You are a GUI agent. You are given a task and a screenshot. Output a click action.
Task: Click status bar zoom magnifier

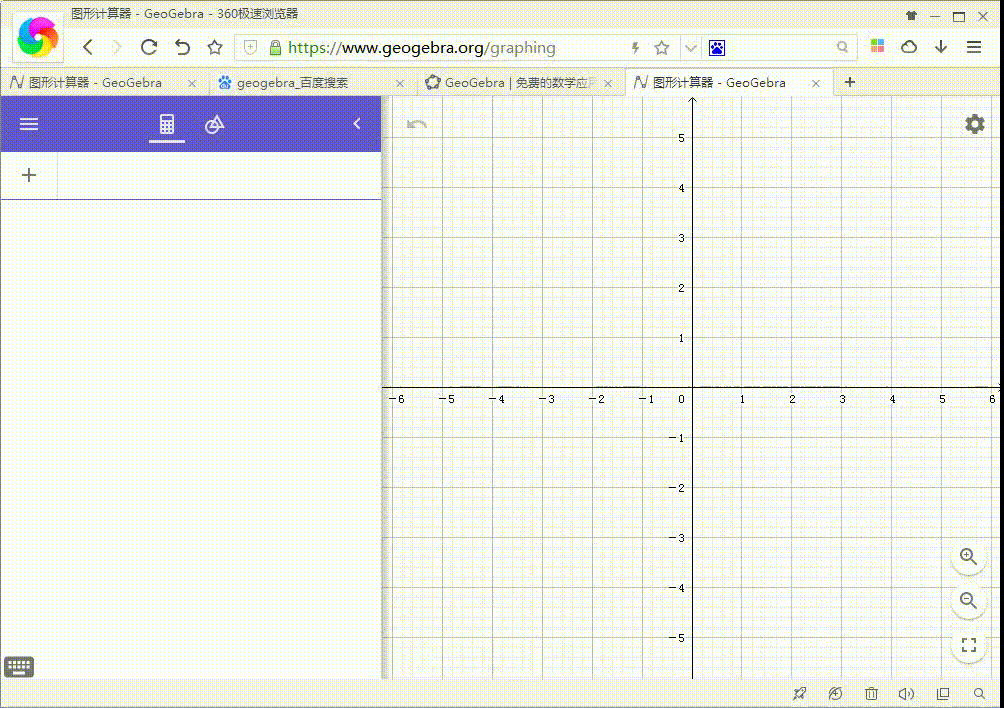pos(979,693)
